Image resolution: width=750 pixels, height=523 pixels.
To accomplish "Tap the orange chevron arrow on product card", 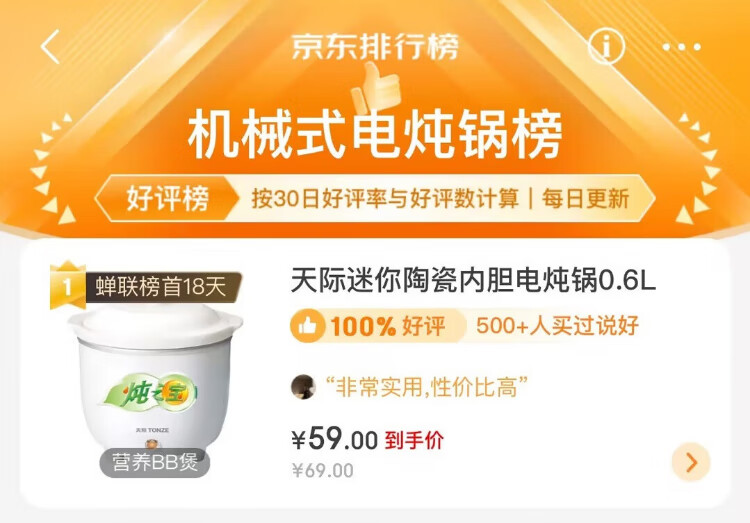I will 691,462.
